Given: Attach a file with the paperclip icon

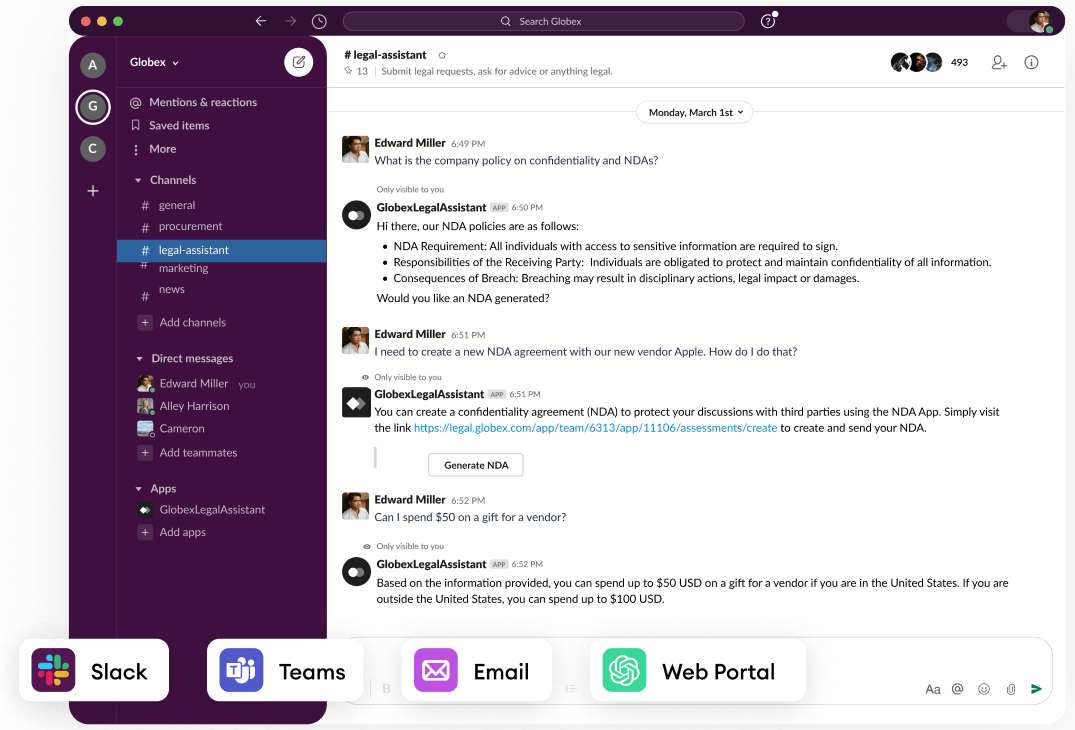Looking at the screenshot, I should pyautogui.click(x=1011, y=689).
